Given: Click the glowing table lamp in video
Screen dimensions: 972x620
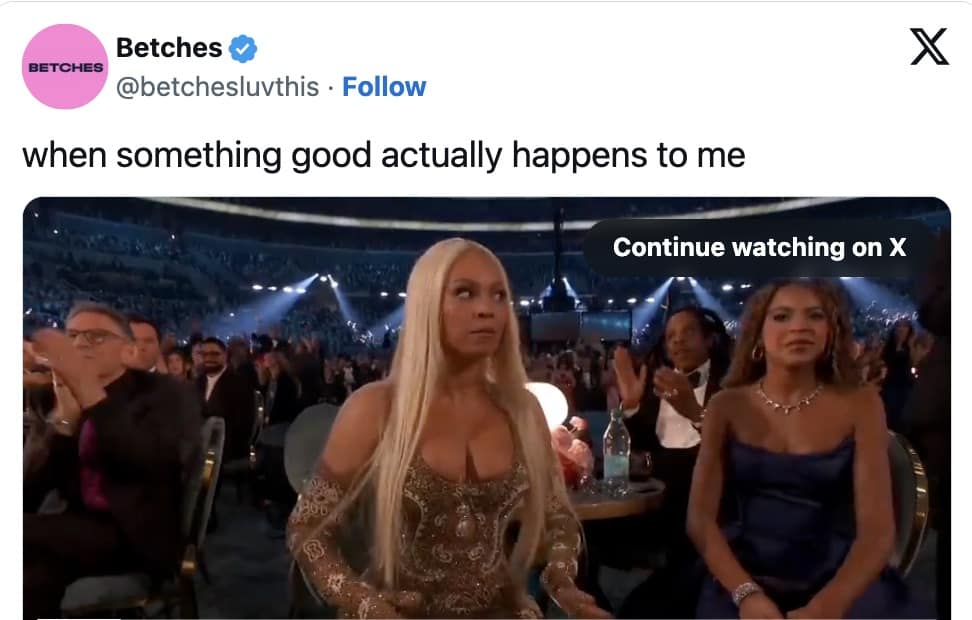Looking at the screenshot, I should click(x=548, y=404).
